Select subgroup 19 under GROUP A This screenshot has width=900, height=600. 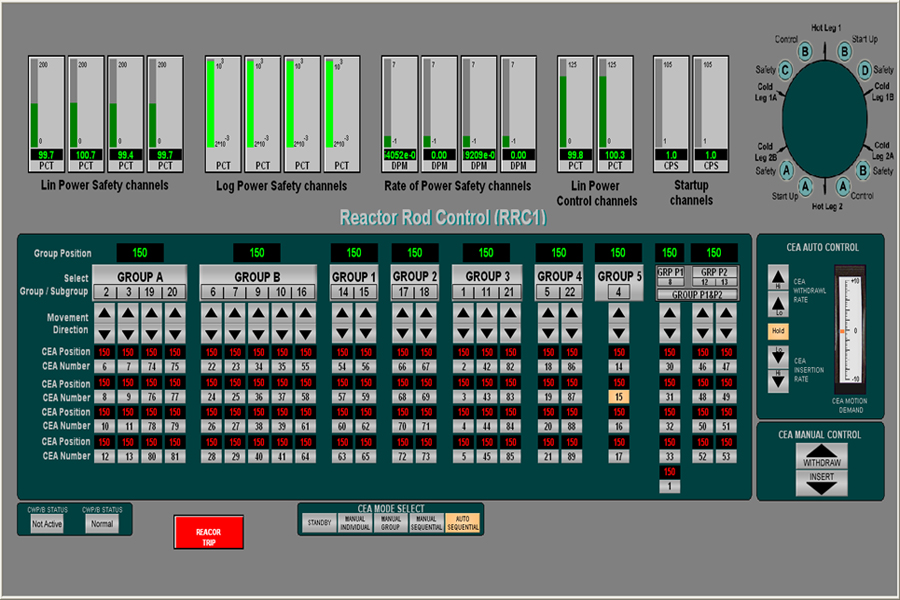point(149,292)
